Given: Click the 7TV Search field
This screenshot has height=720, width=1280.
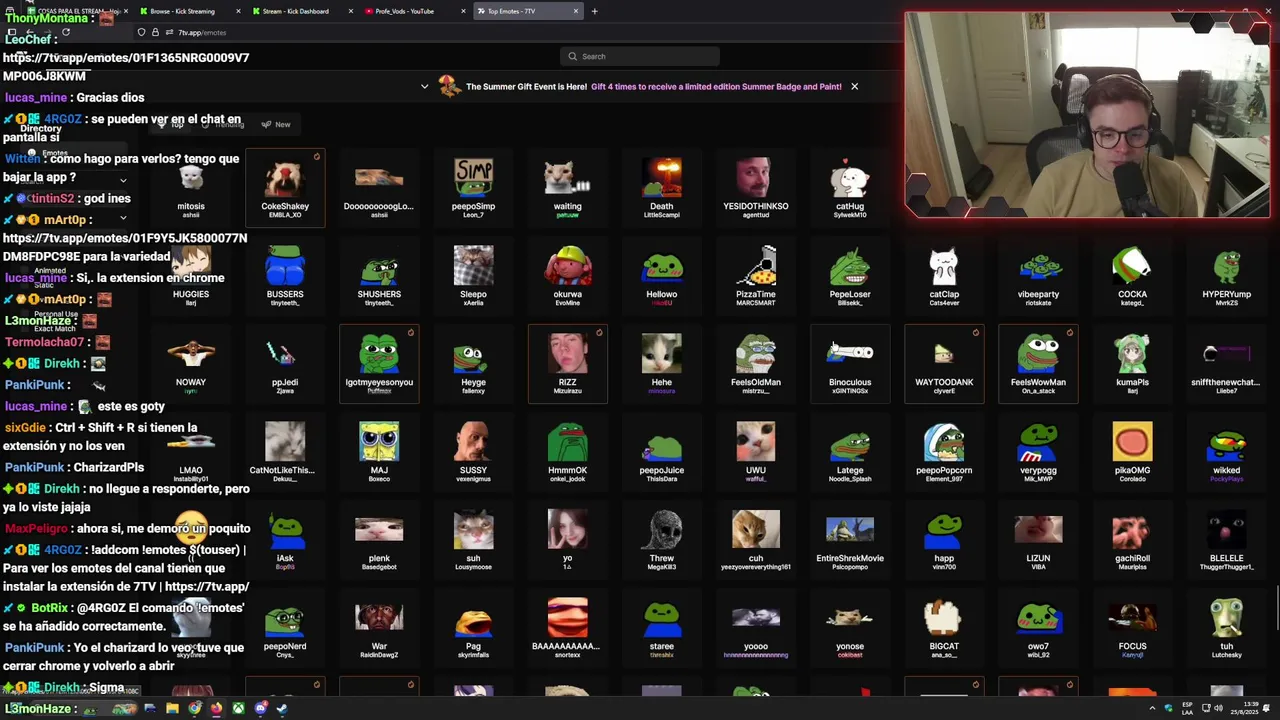Looking at the screenshot, I should pos(640,56).
